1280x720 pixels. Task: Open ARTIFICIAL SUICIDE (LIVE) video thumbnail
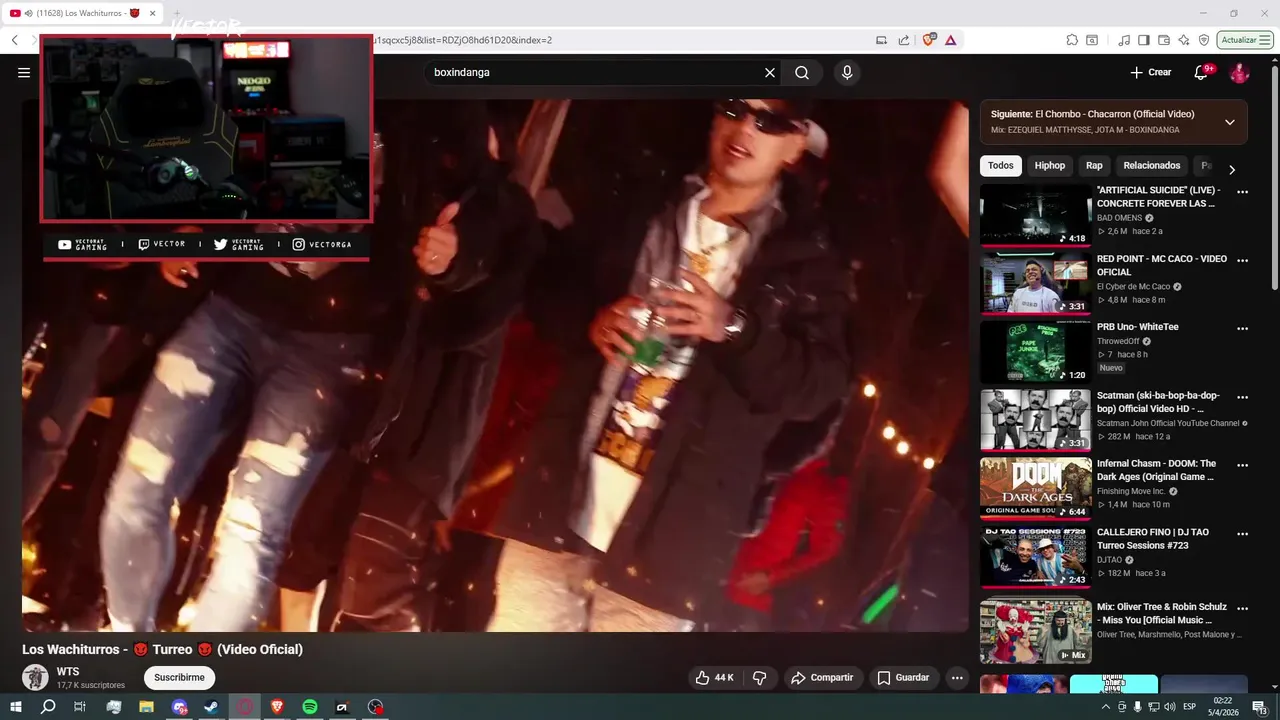click(x=1036, y=215)
